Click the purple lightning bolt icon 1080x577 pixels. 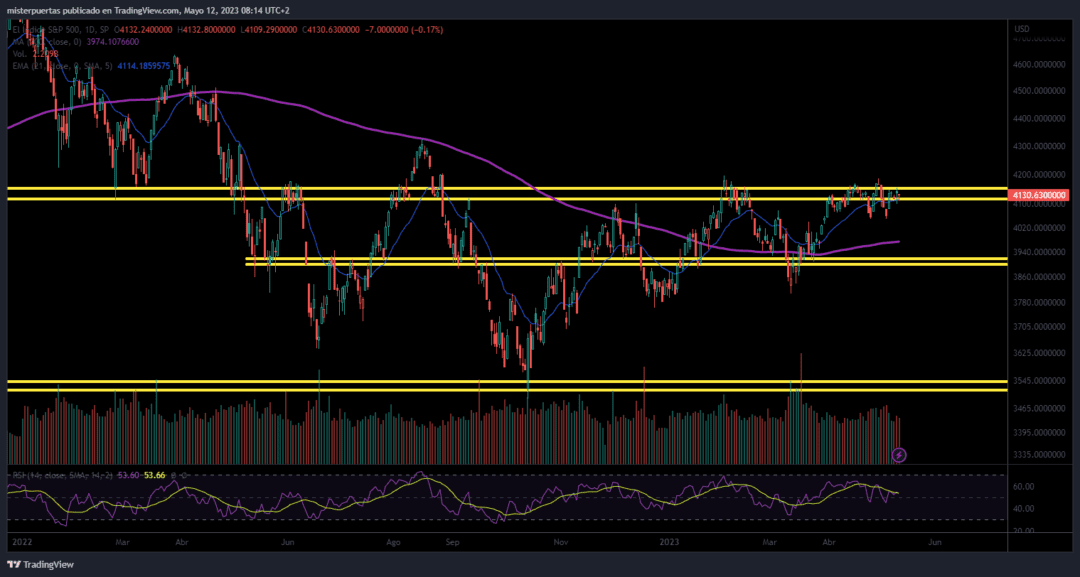(898, 455)
